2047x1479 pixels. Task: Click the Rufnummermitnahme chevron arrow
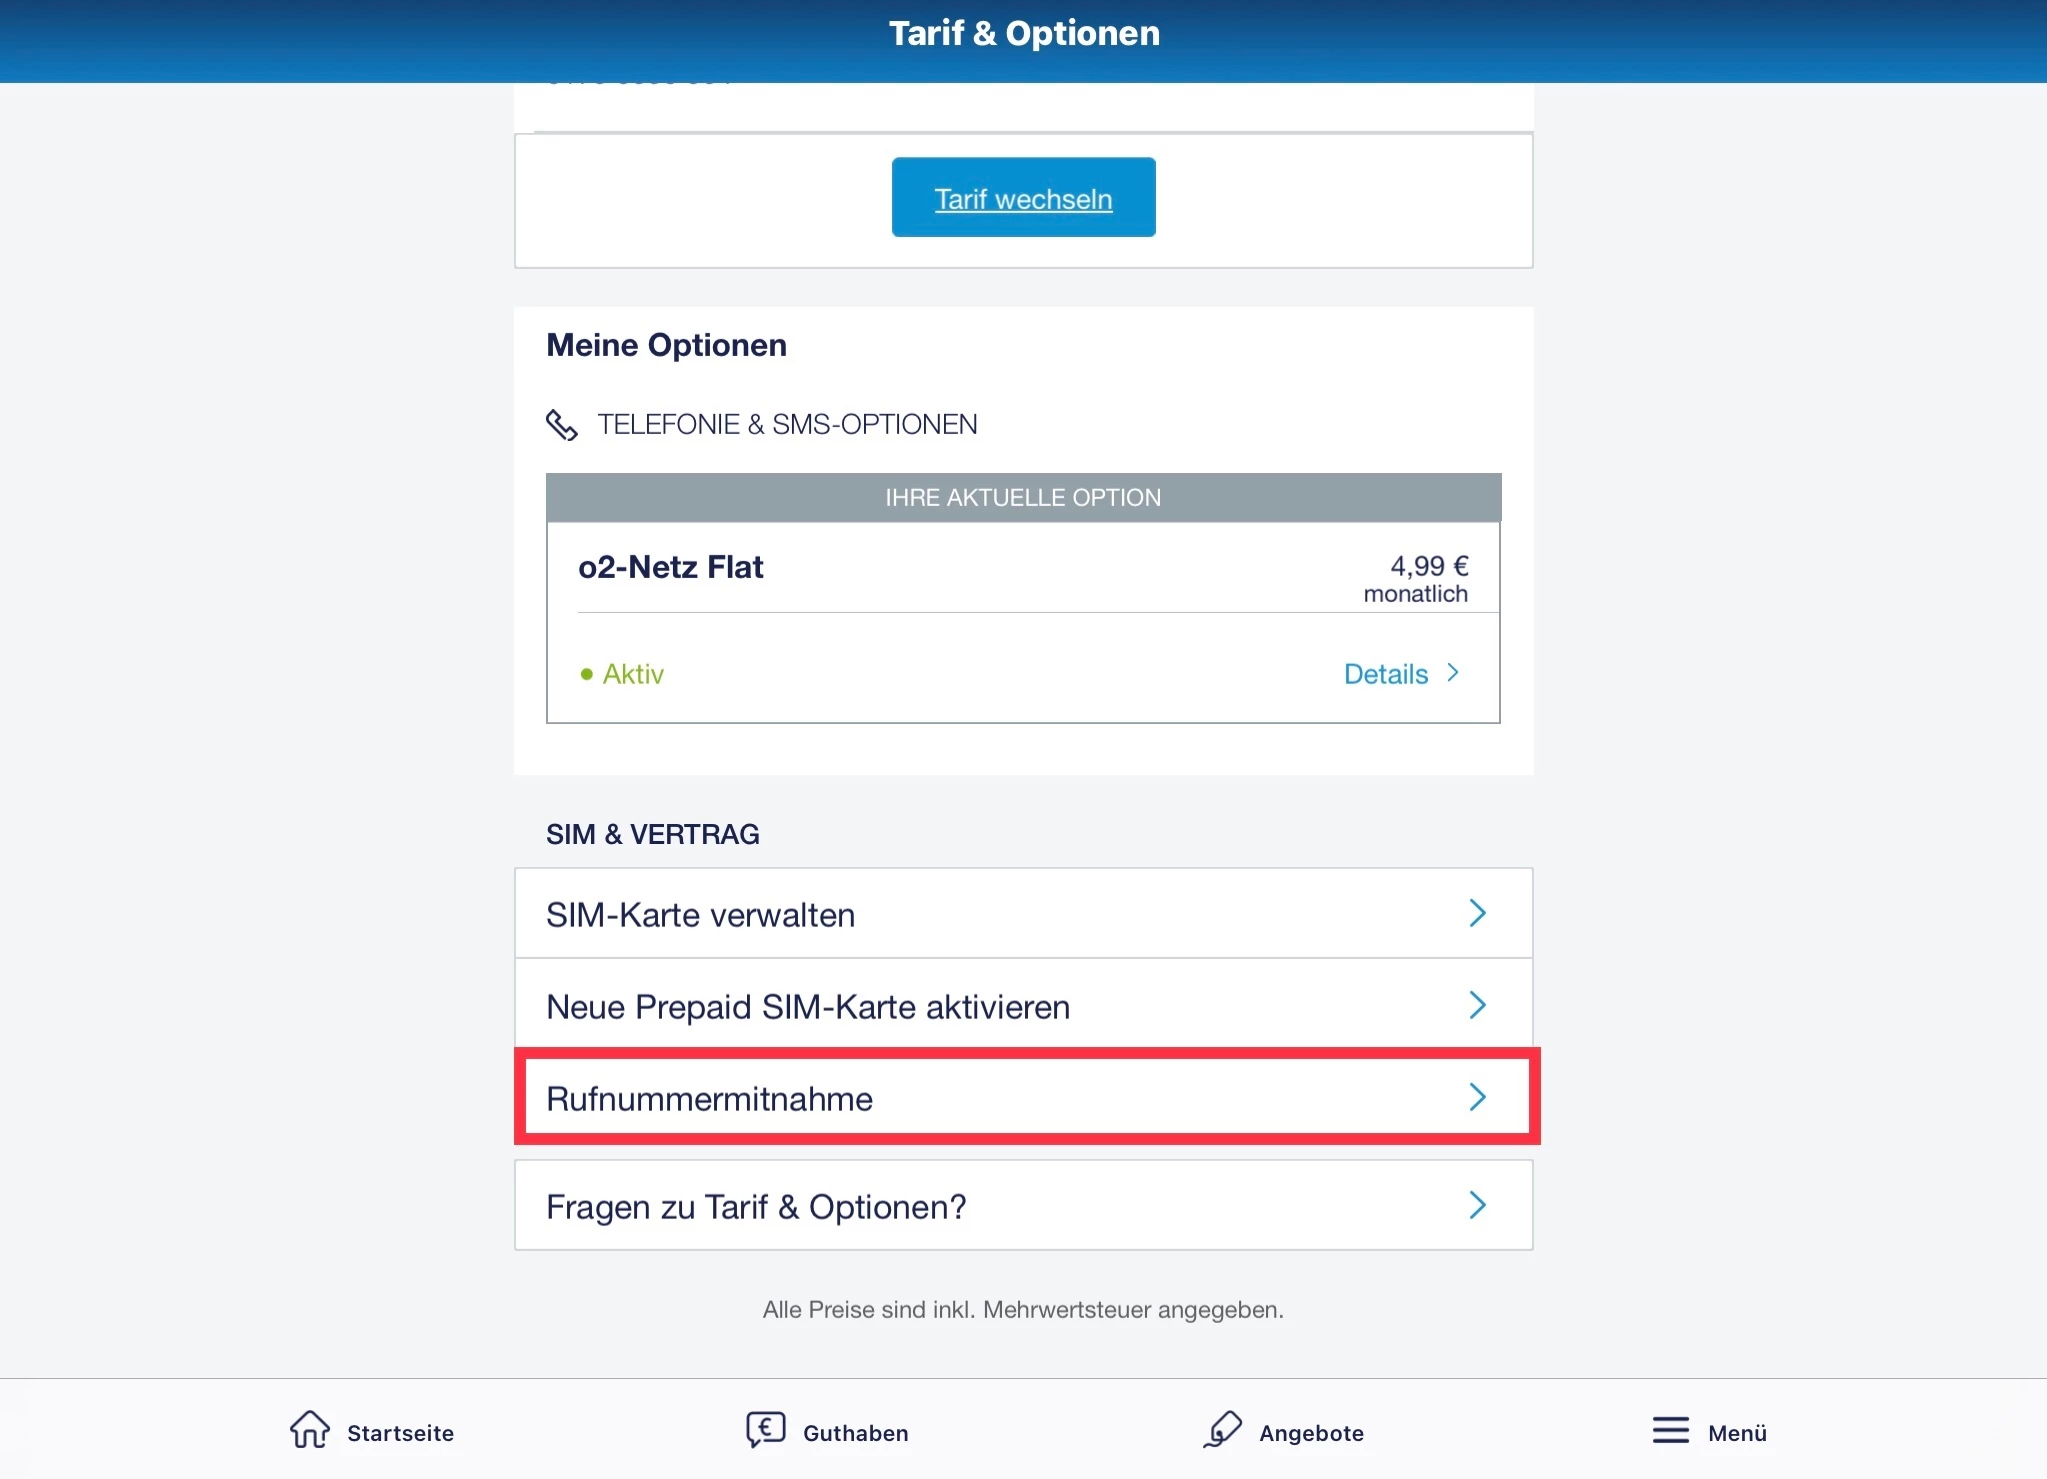pyautogui.click(x=1477, y=1097)
